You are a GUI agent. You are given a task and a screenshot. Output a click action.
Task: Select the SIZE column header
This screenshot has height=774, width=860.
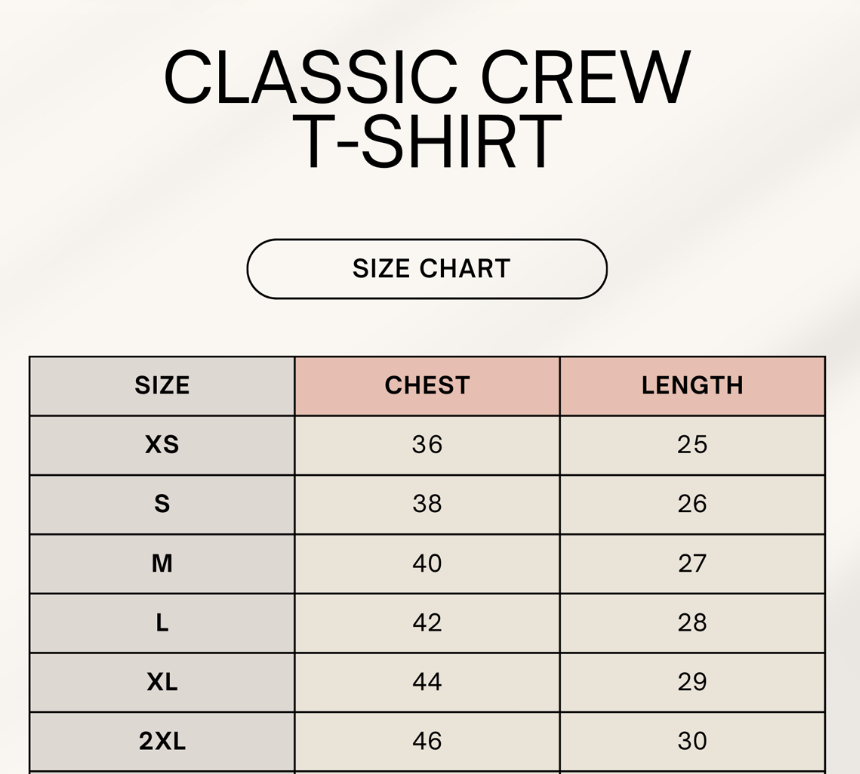[x=162, y=386]
